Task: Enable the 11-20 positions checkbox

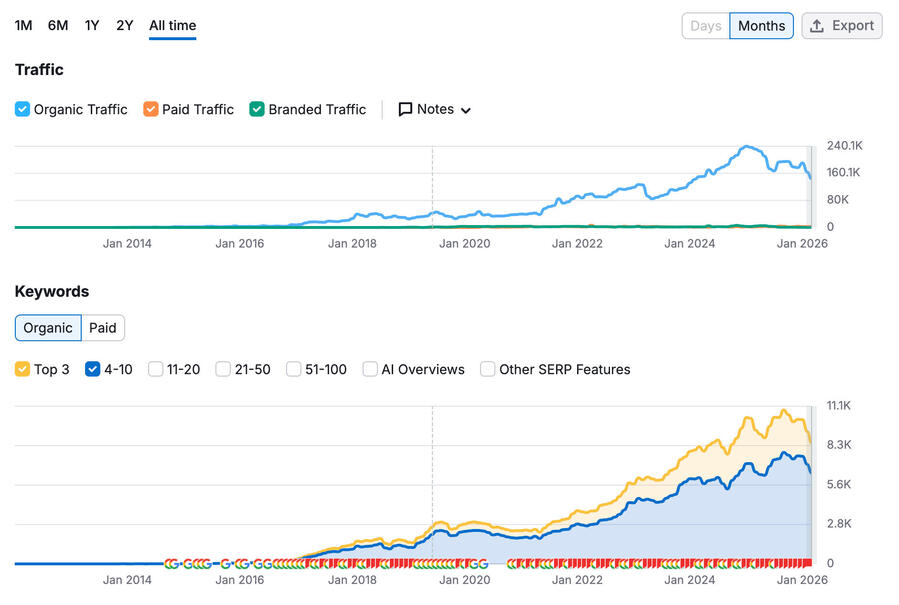Action: (x=156, y=369)
